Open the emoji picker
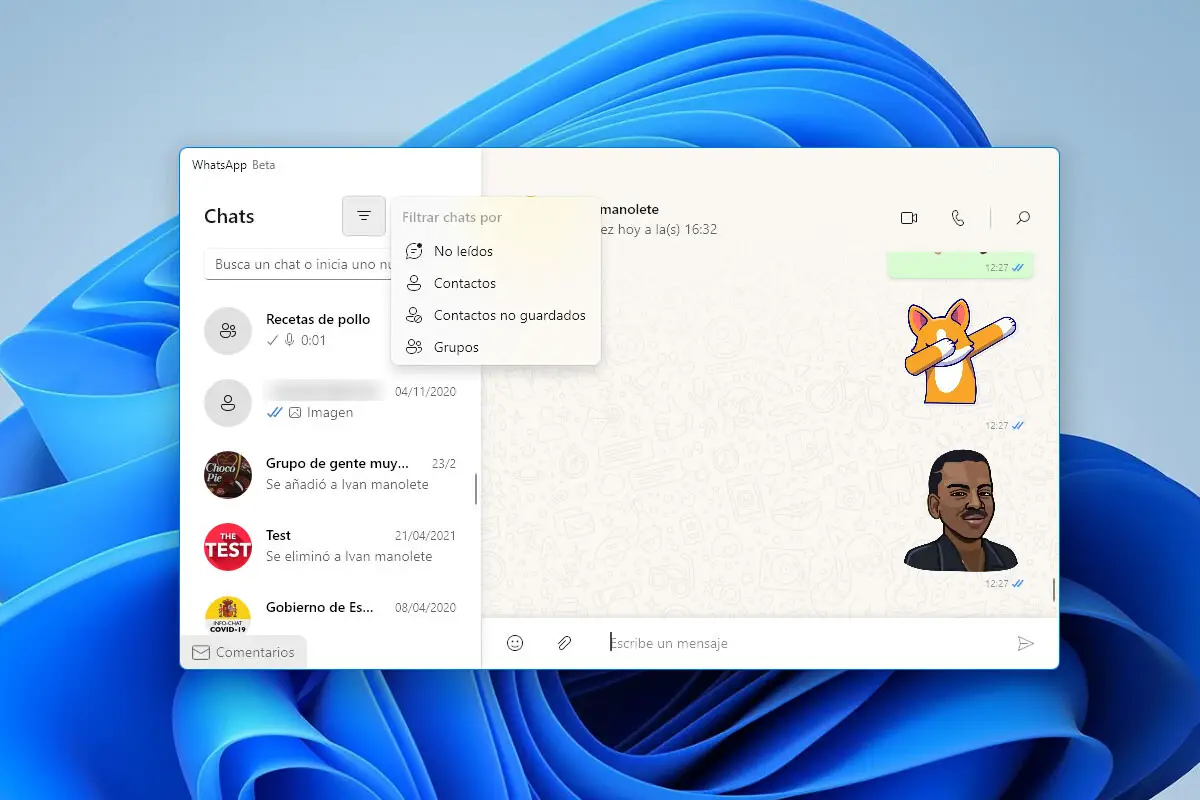This screenshot has width=1200, height=800. 515,643
